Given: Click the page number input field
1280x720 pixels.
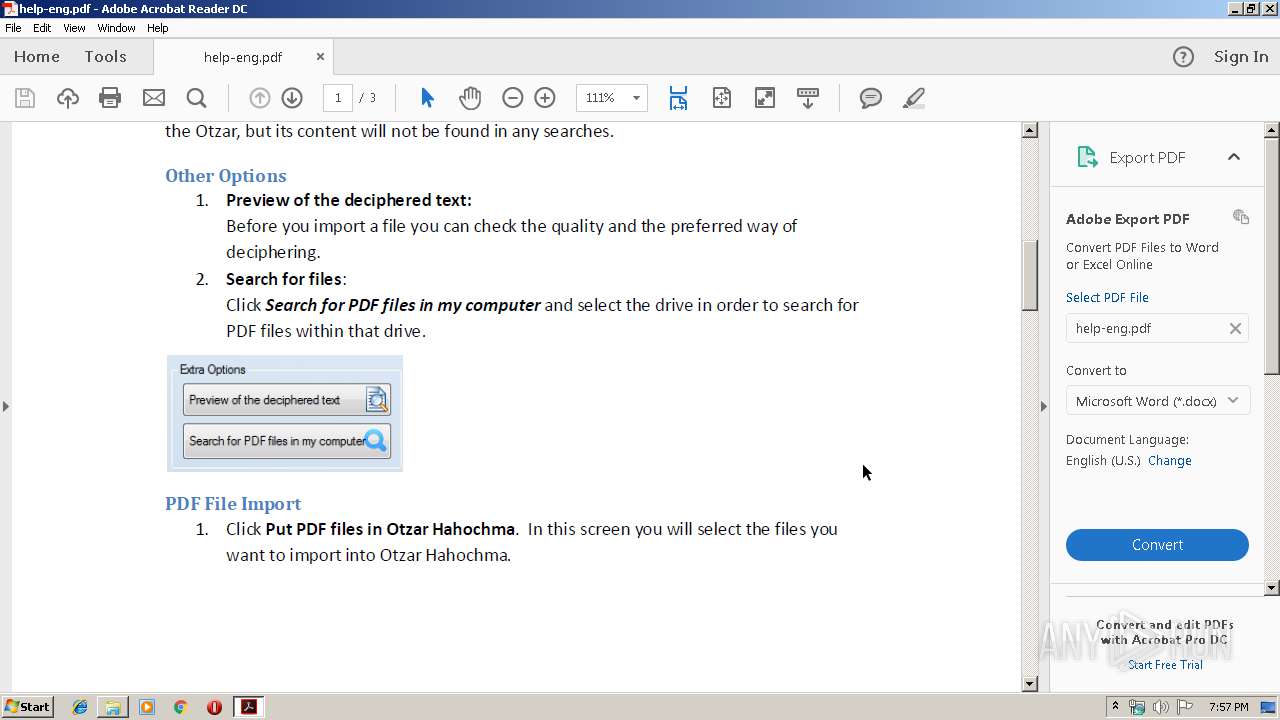Looking at the screenshot, I should (338, 98).
